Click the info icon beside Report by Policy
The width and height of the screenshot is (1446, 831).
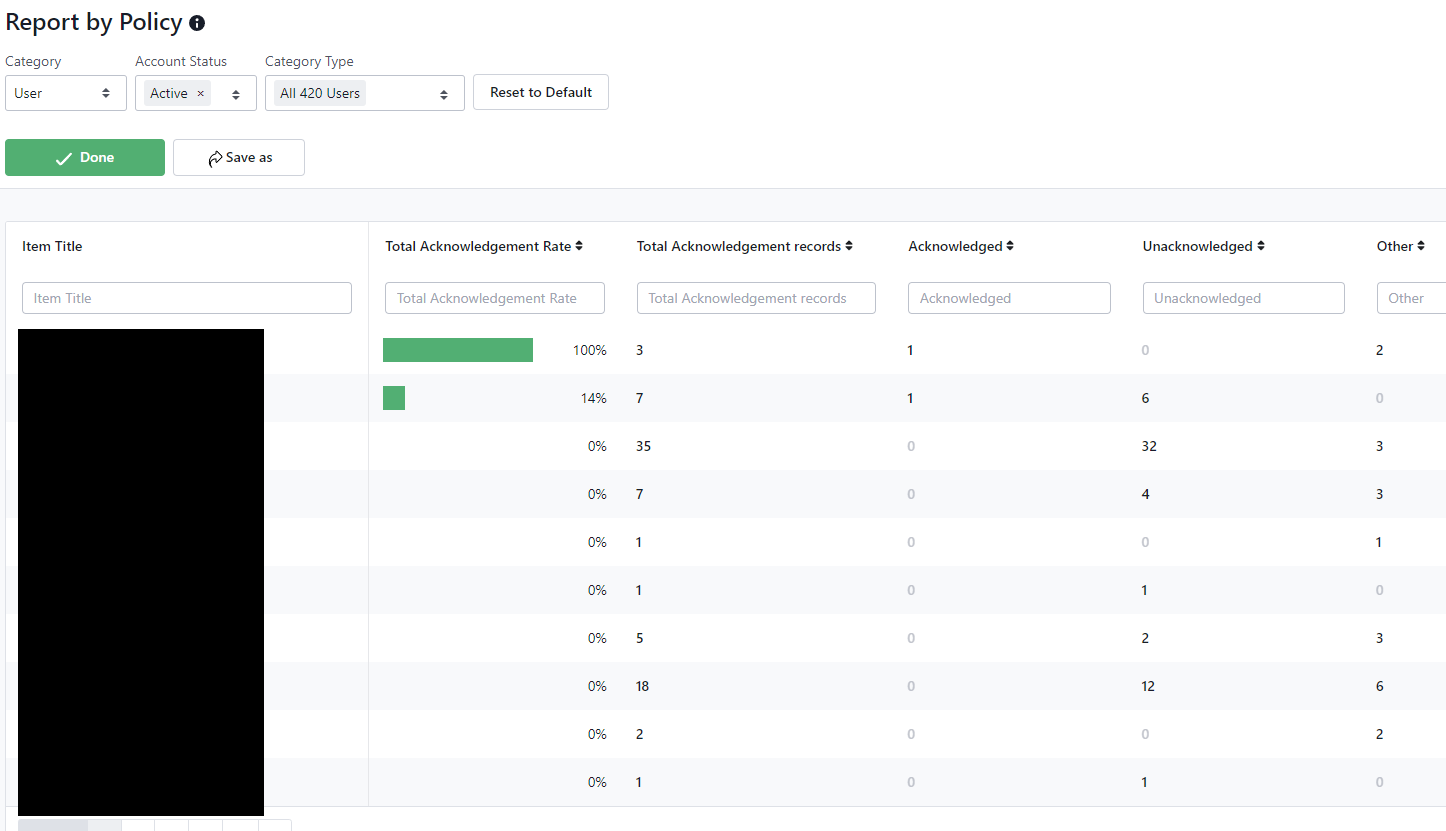(197, 23)
